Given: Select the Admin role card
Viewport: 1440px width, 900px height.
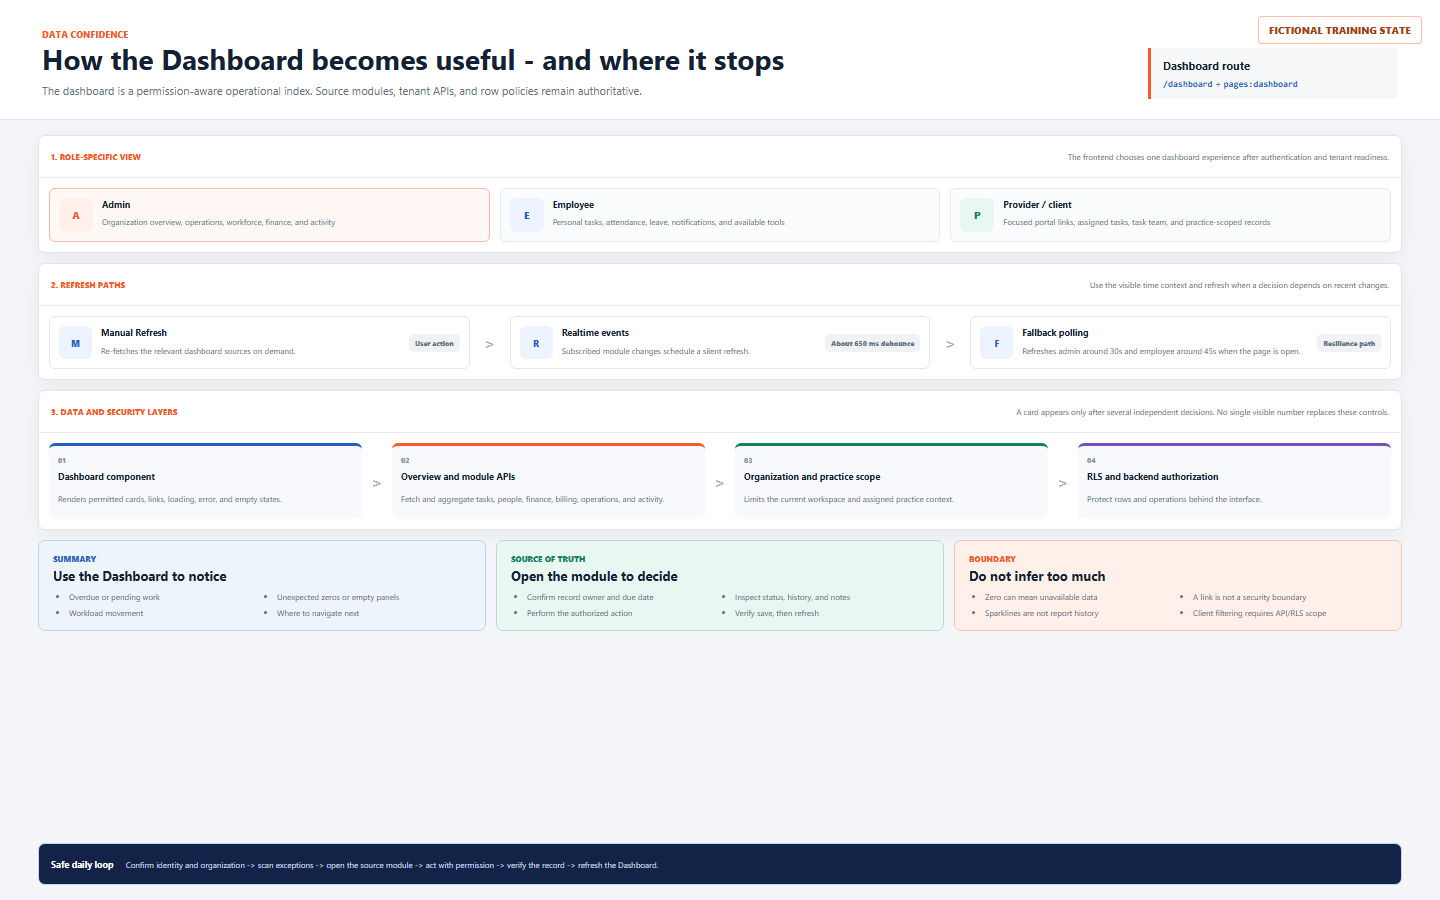Looking at the screenshot, I should (269, 215).
